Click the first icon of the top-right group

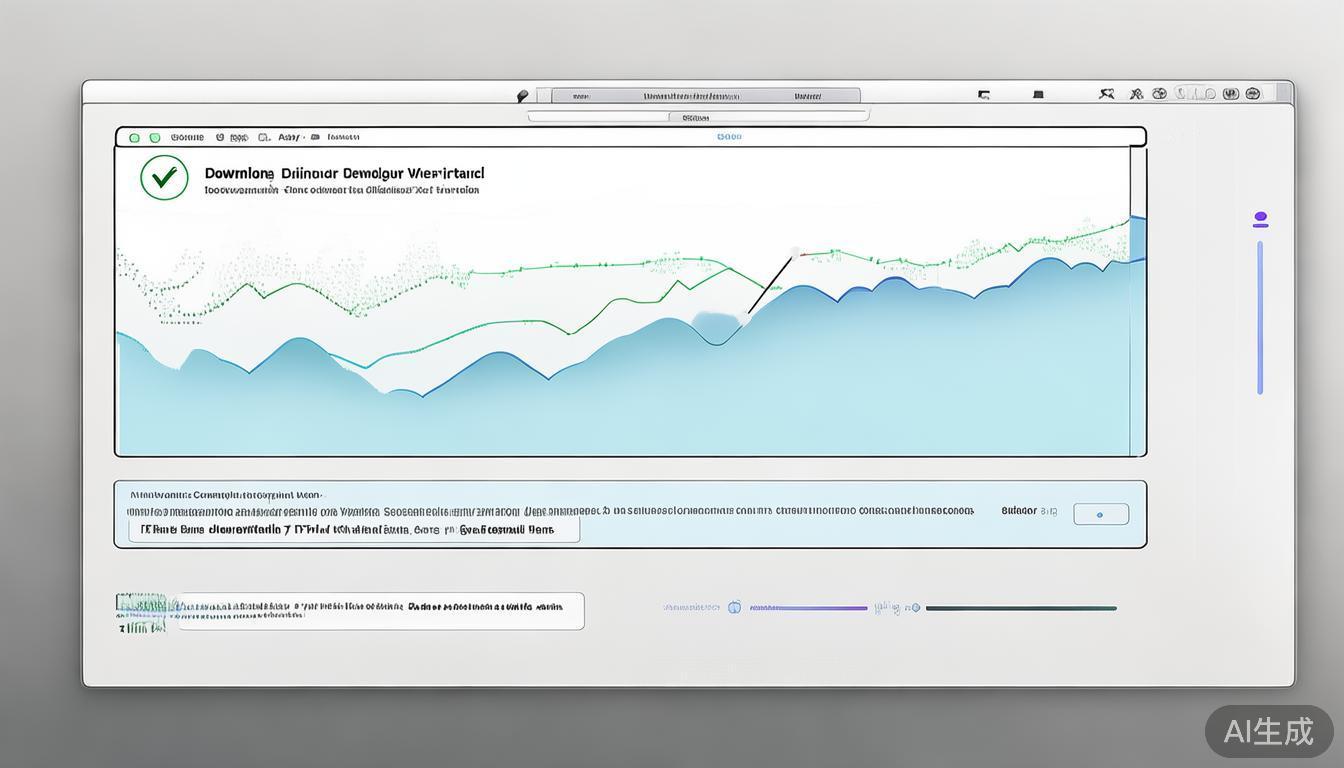pyautogui.click(x=1106, y=94)
